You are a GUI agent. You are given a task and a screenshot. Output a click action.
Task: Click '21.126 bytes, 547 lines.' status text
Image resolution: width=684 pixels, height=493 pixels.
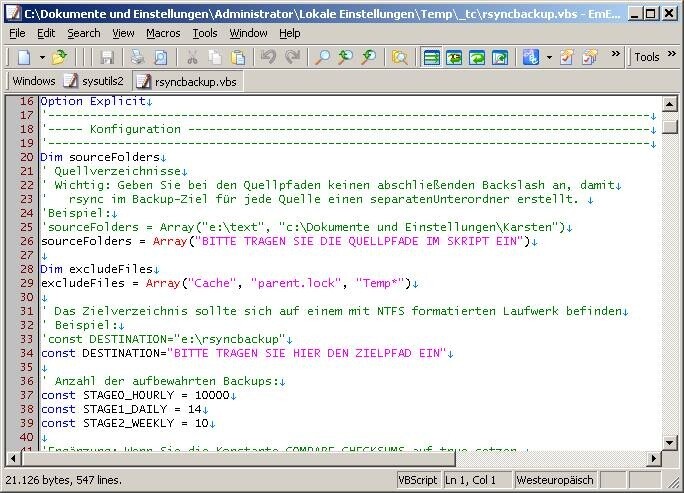[x=64, y=480]
